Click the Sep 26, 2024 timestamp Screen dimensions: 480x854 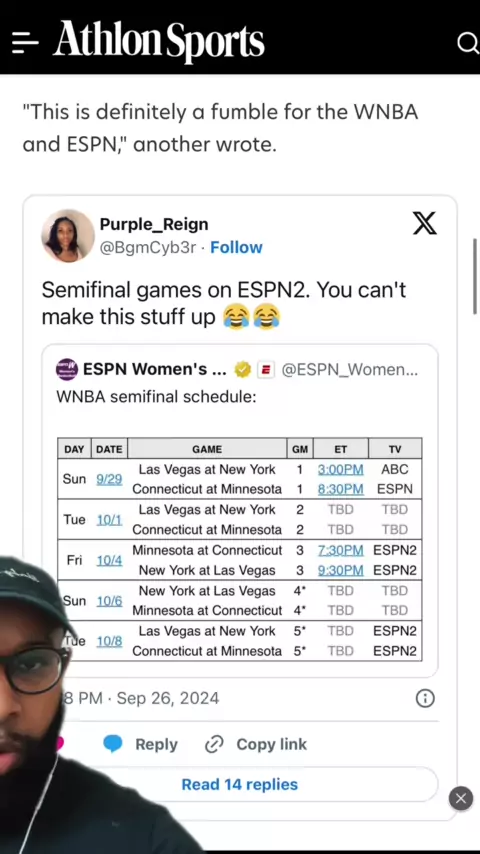[x=168, y=698]
